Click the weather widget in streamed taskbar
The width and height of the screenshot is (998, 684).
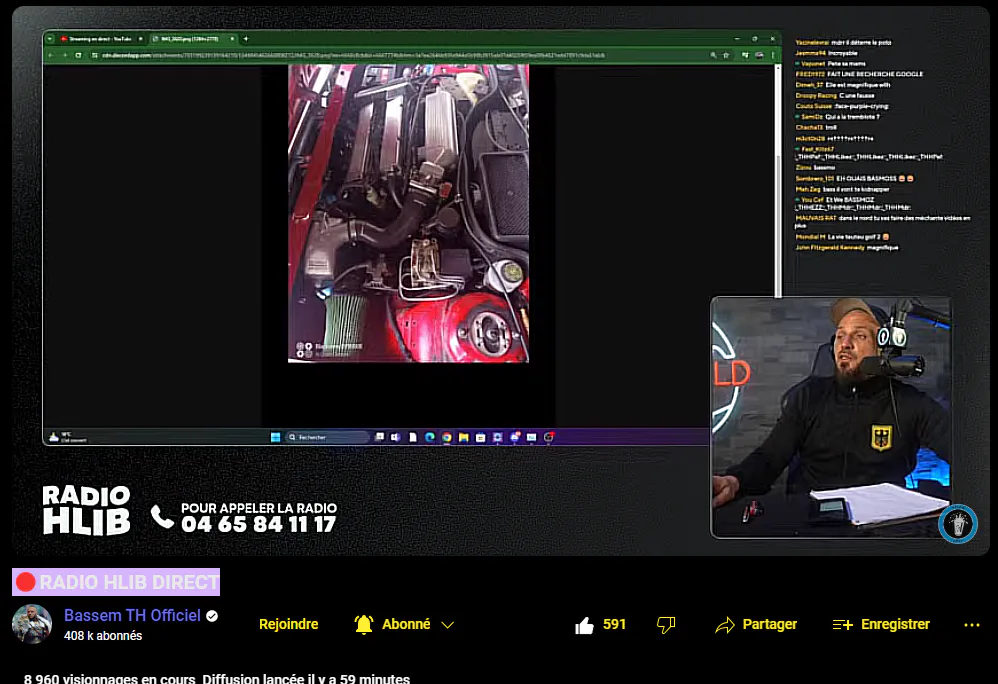tap(67, 437)
